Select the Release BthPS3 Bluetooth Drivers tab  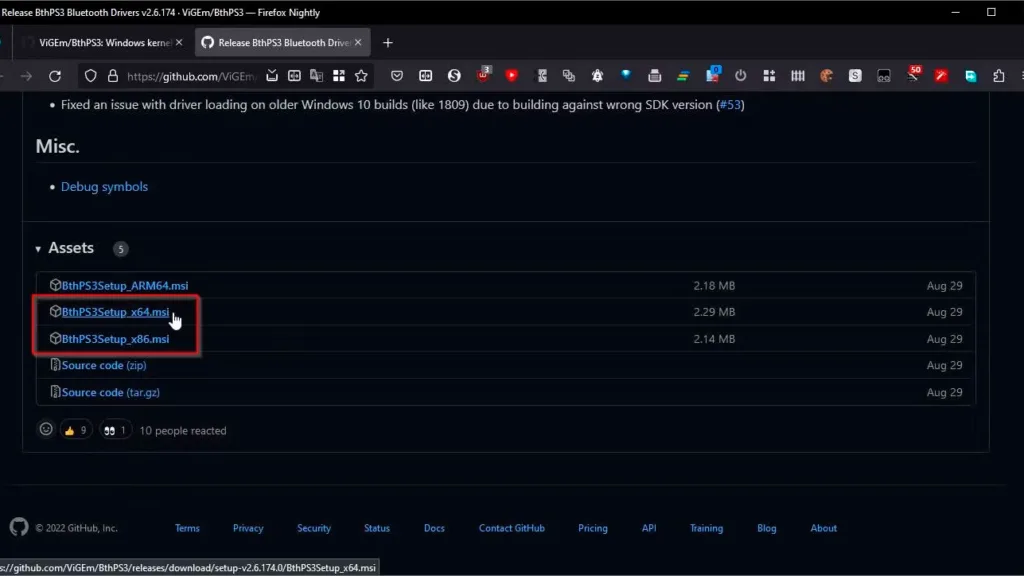coord(282,42)
